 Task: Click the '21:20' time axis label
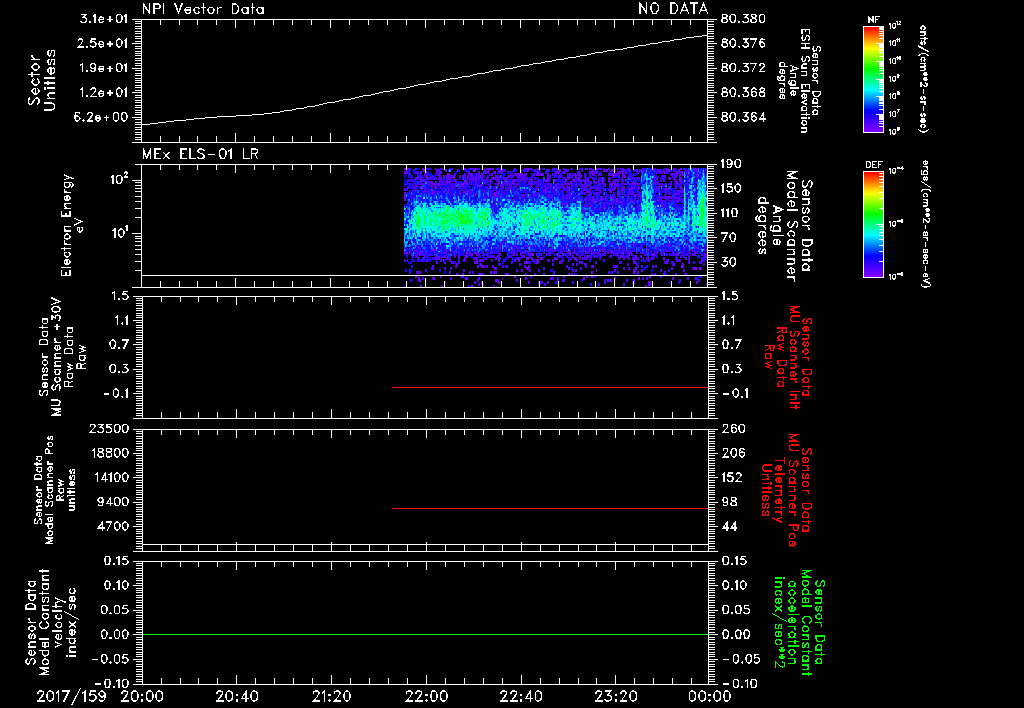pos(331,696)
